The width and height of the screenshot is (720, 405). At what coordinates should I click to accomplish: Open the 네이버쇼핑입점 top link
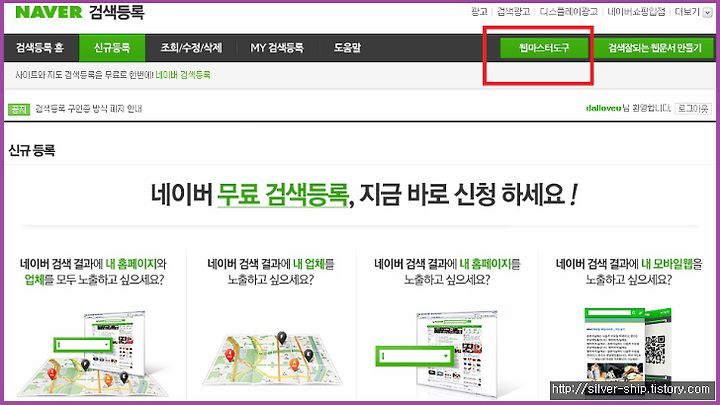[636, 11]
